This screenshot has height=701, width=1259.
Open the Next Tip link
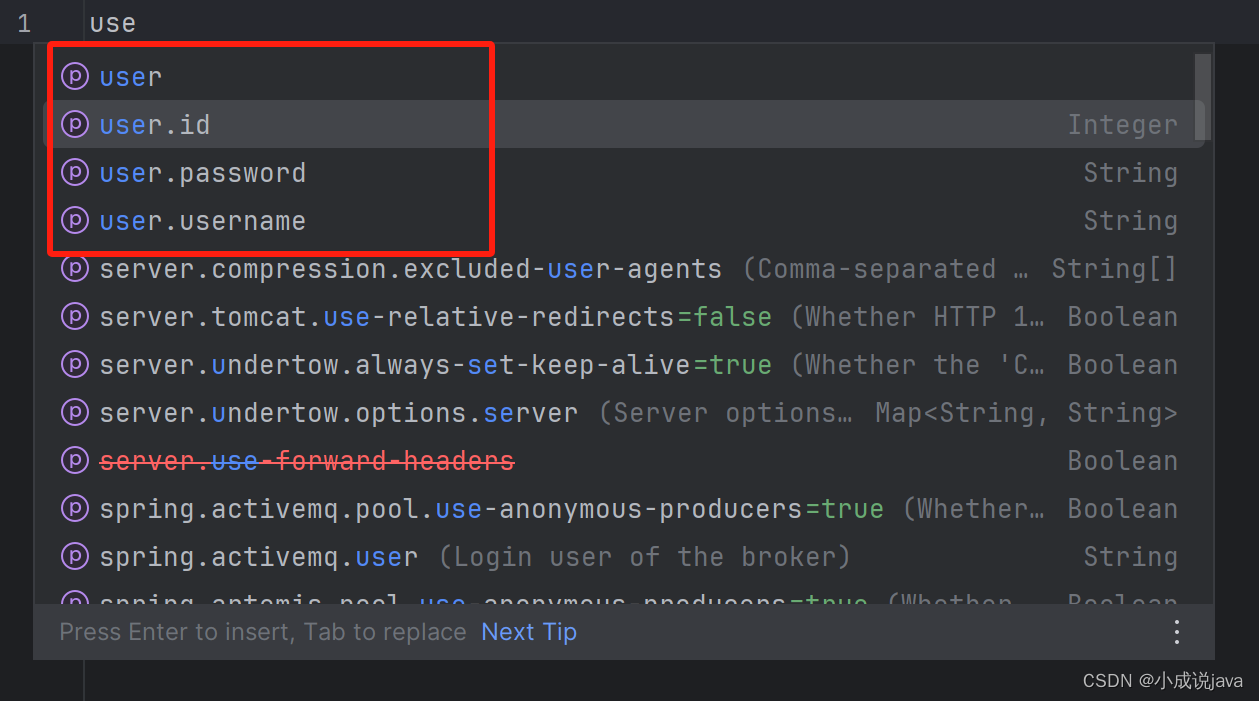[528, 631]
